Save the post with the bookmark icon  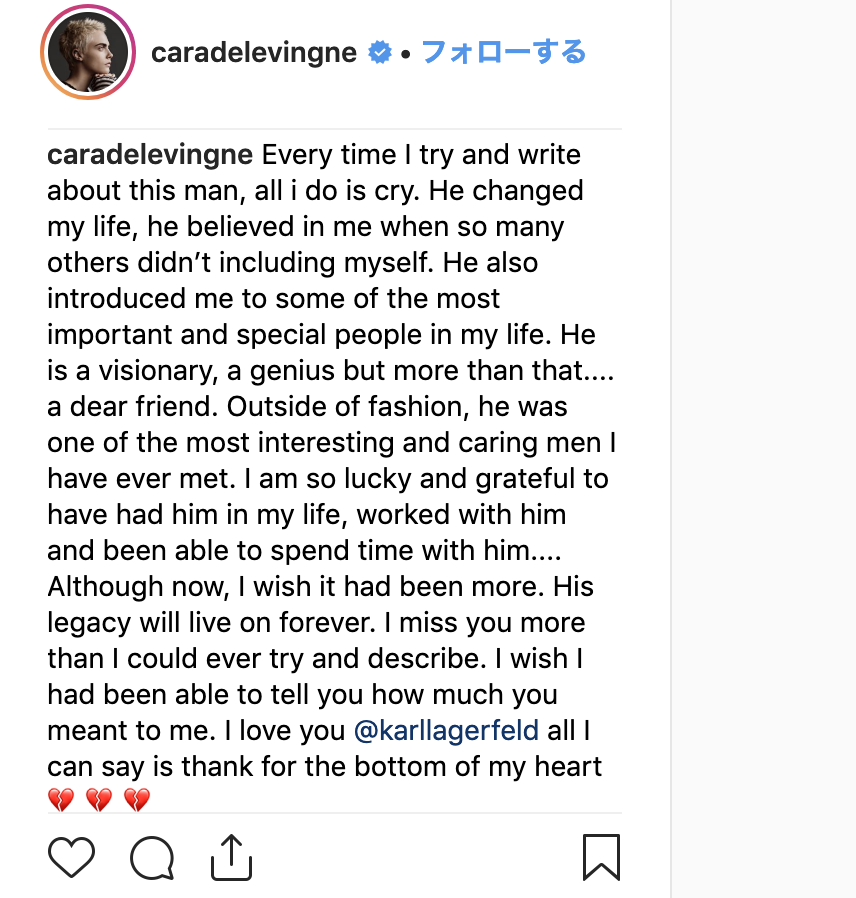pyautogui.click(x=601, y=857)
